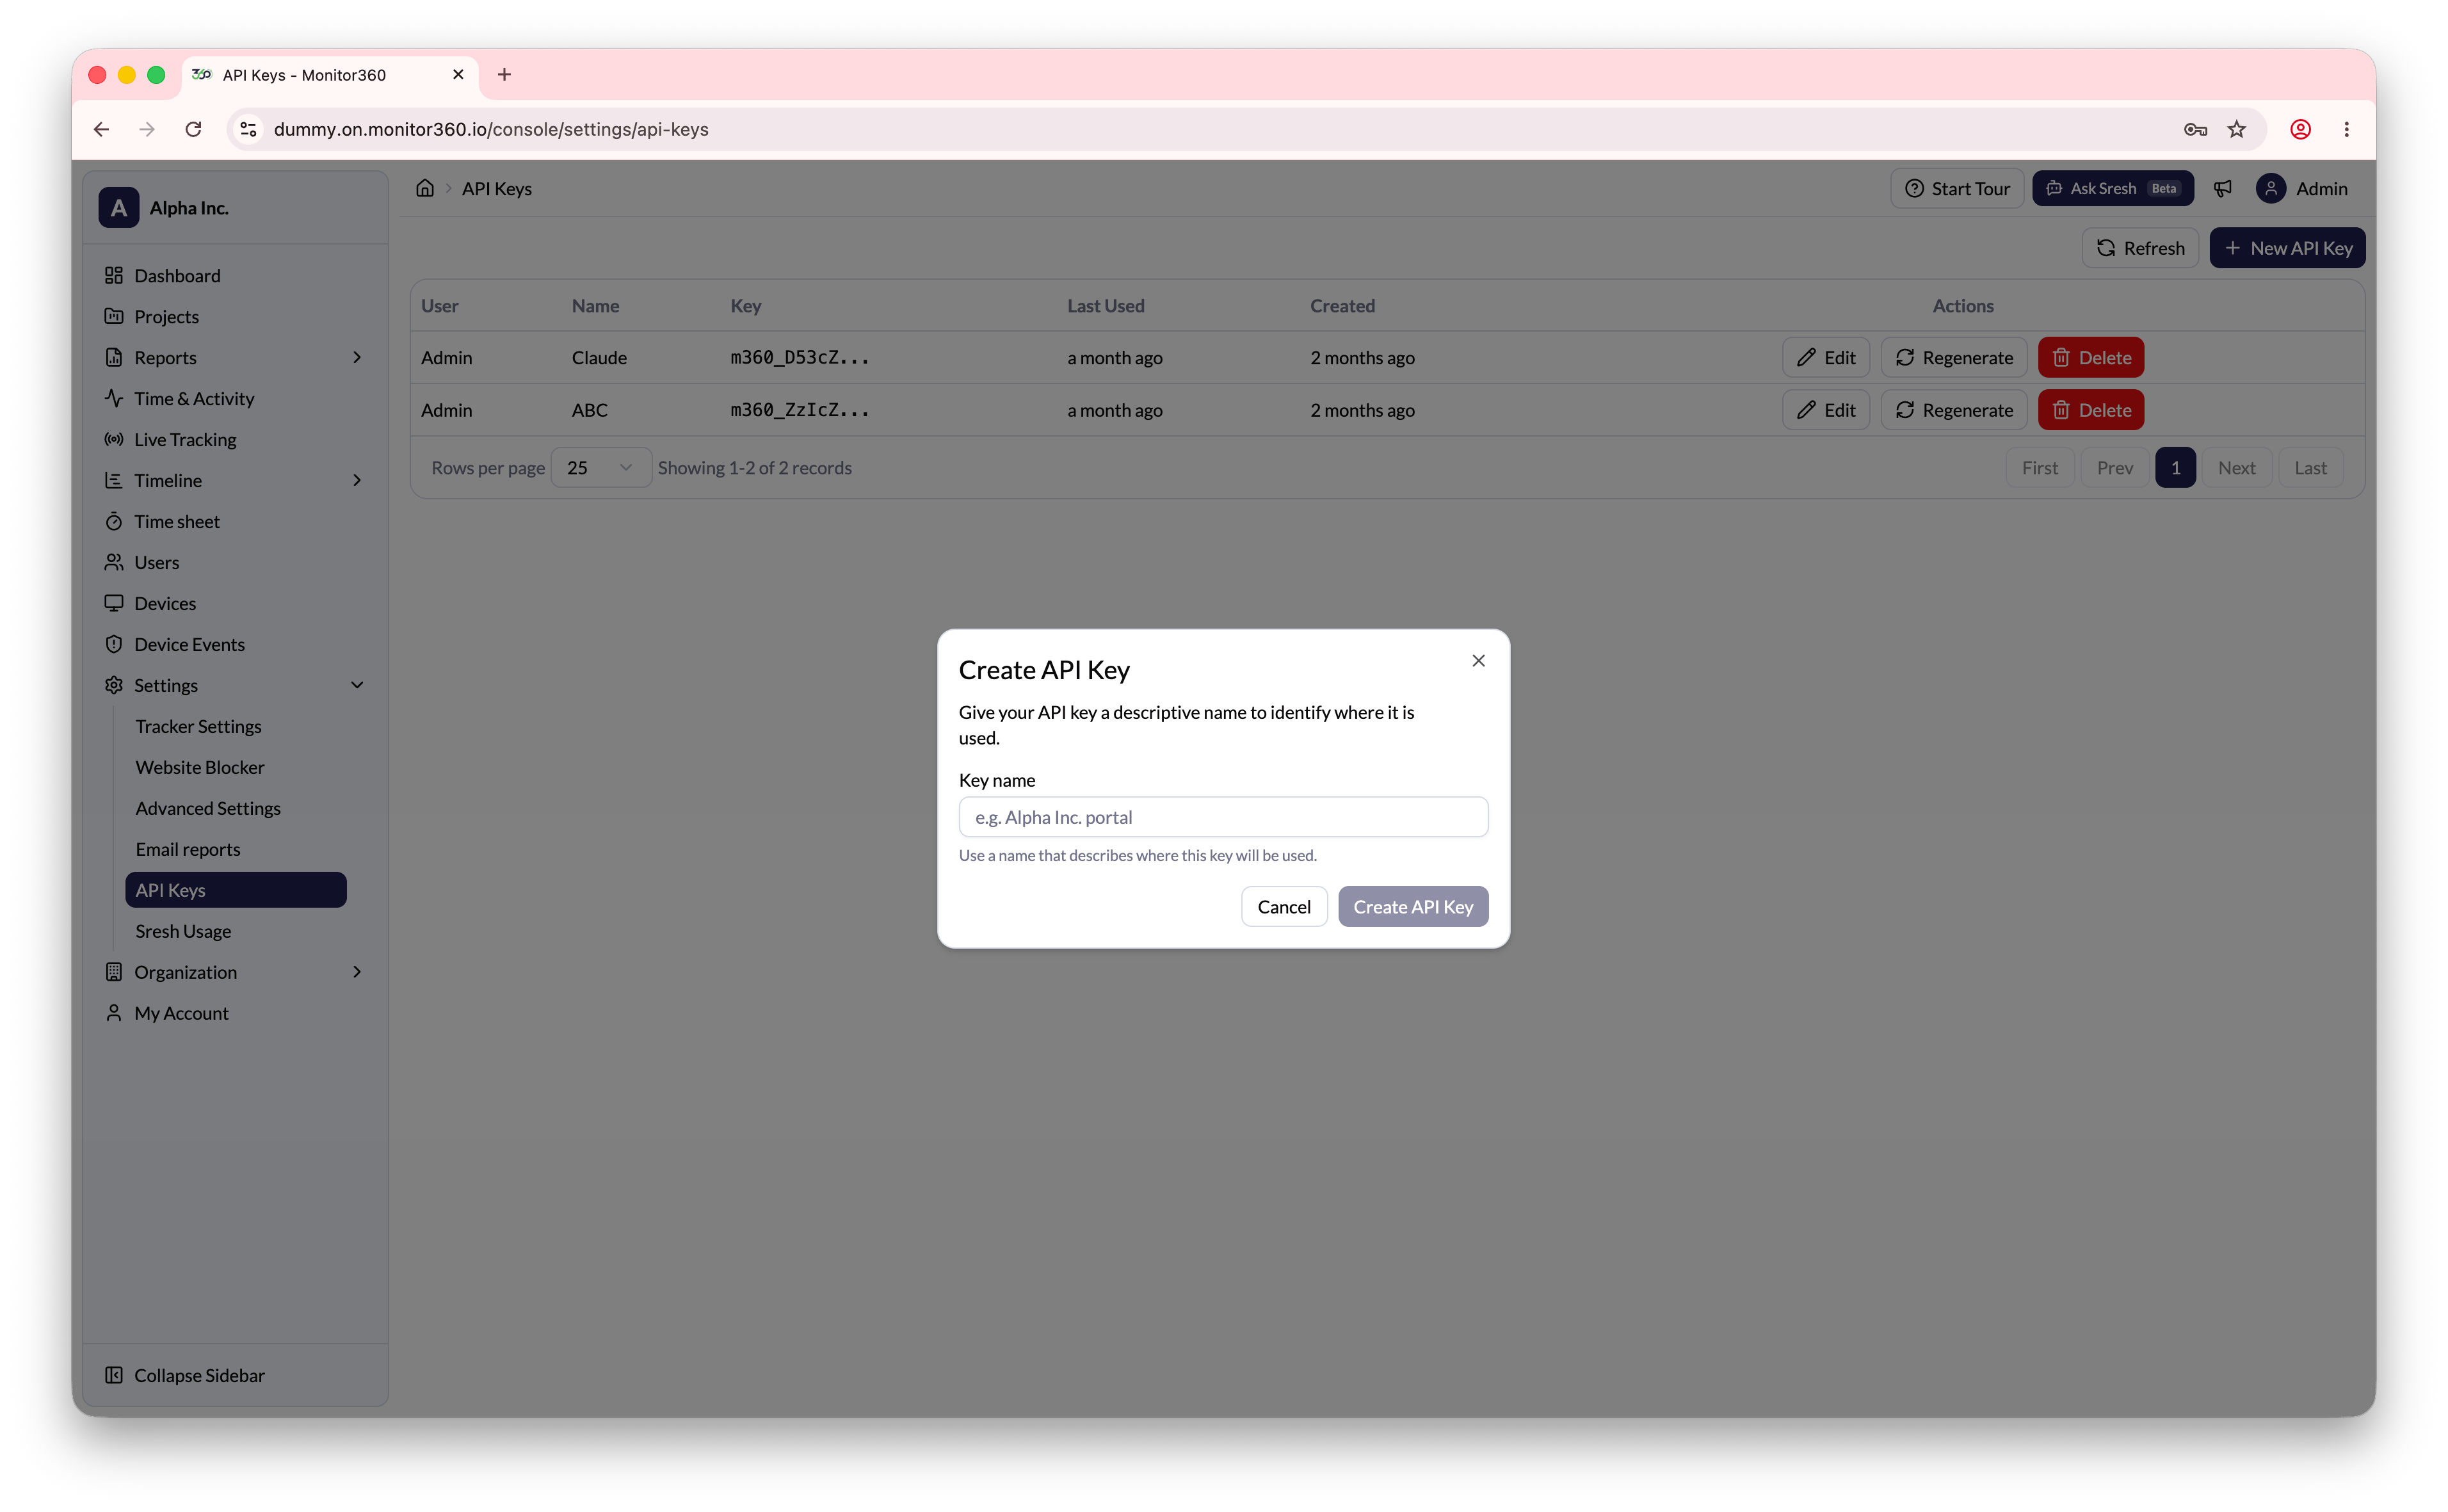Screen dimensions: 2448x1512
Task: Open the rows per page dropdown
Action: coord(600,467)
